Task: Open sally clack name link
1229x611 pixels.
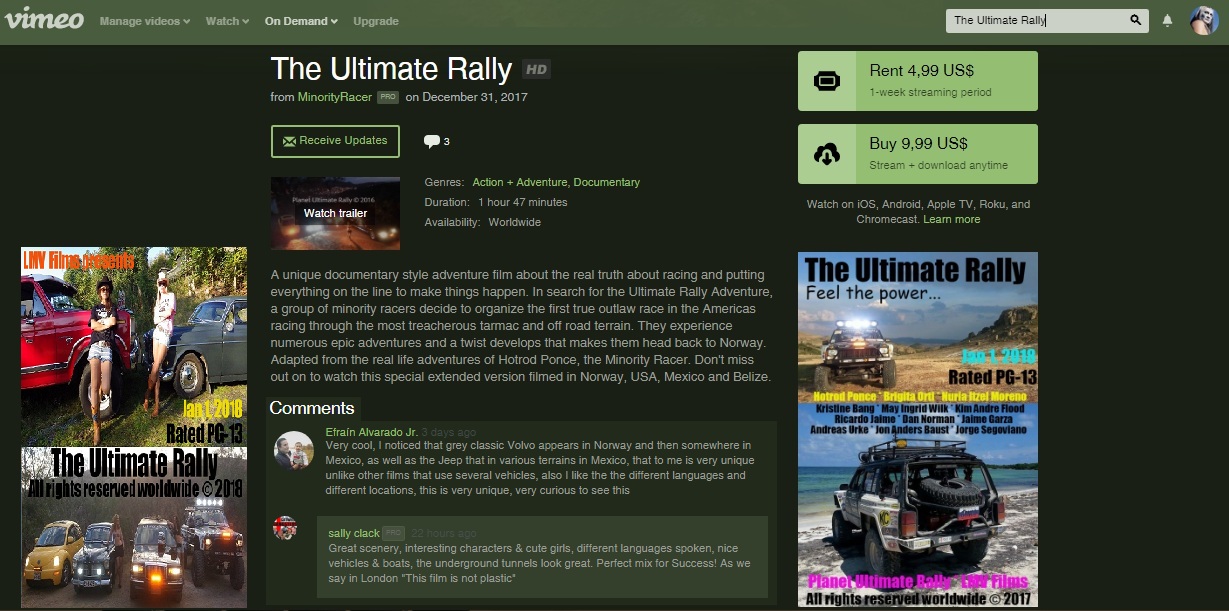Action: tap(354, 534)
